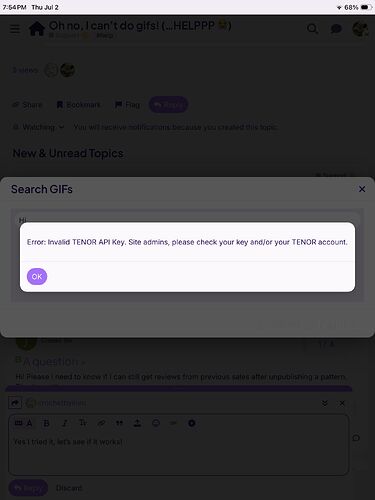
Task: Go to the forum home icon
Action: pos(37,28)
